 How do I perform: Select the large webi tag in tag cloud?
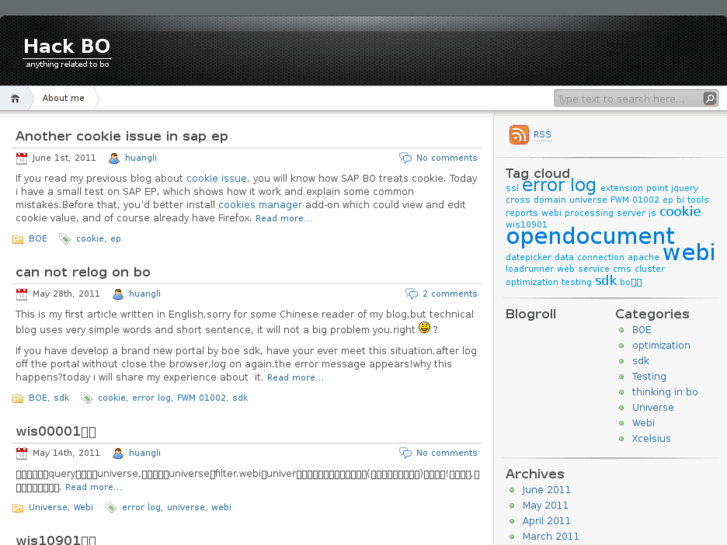point(689,252)
